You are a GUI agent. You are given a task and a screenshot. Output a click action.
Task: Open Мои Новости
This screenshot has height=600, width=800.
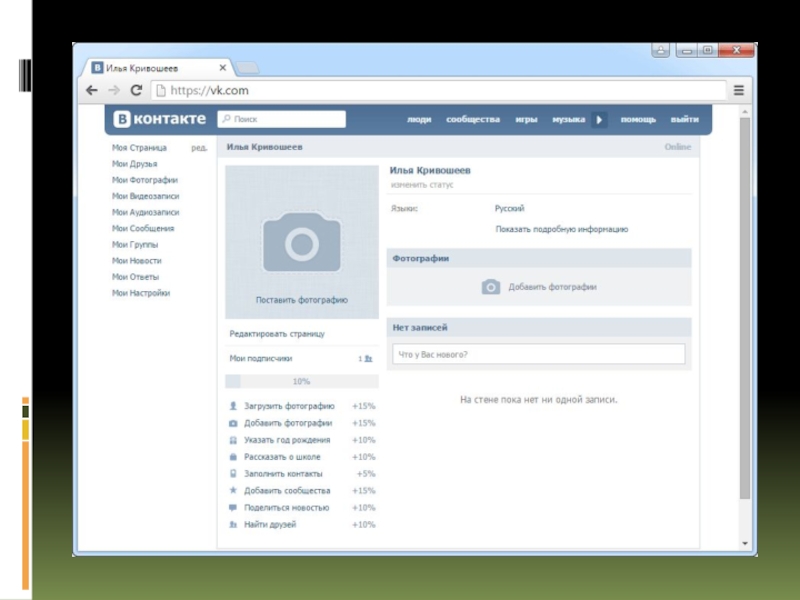pos(137,261)
